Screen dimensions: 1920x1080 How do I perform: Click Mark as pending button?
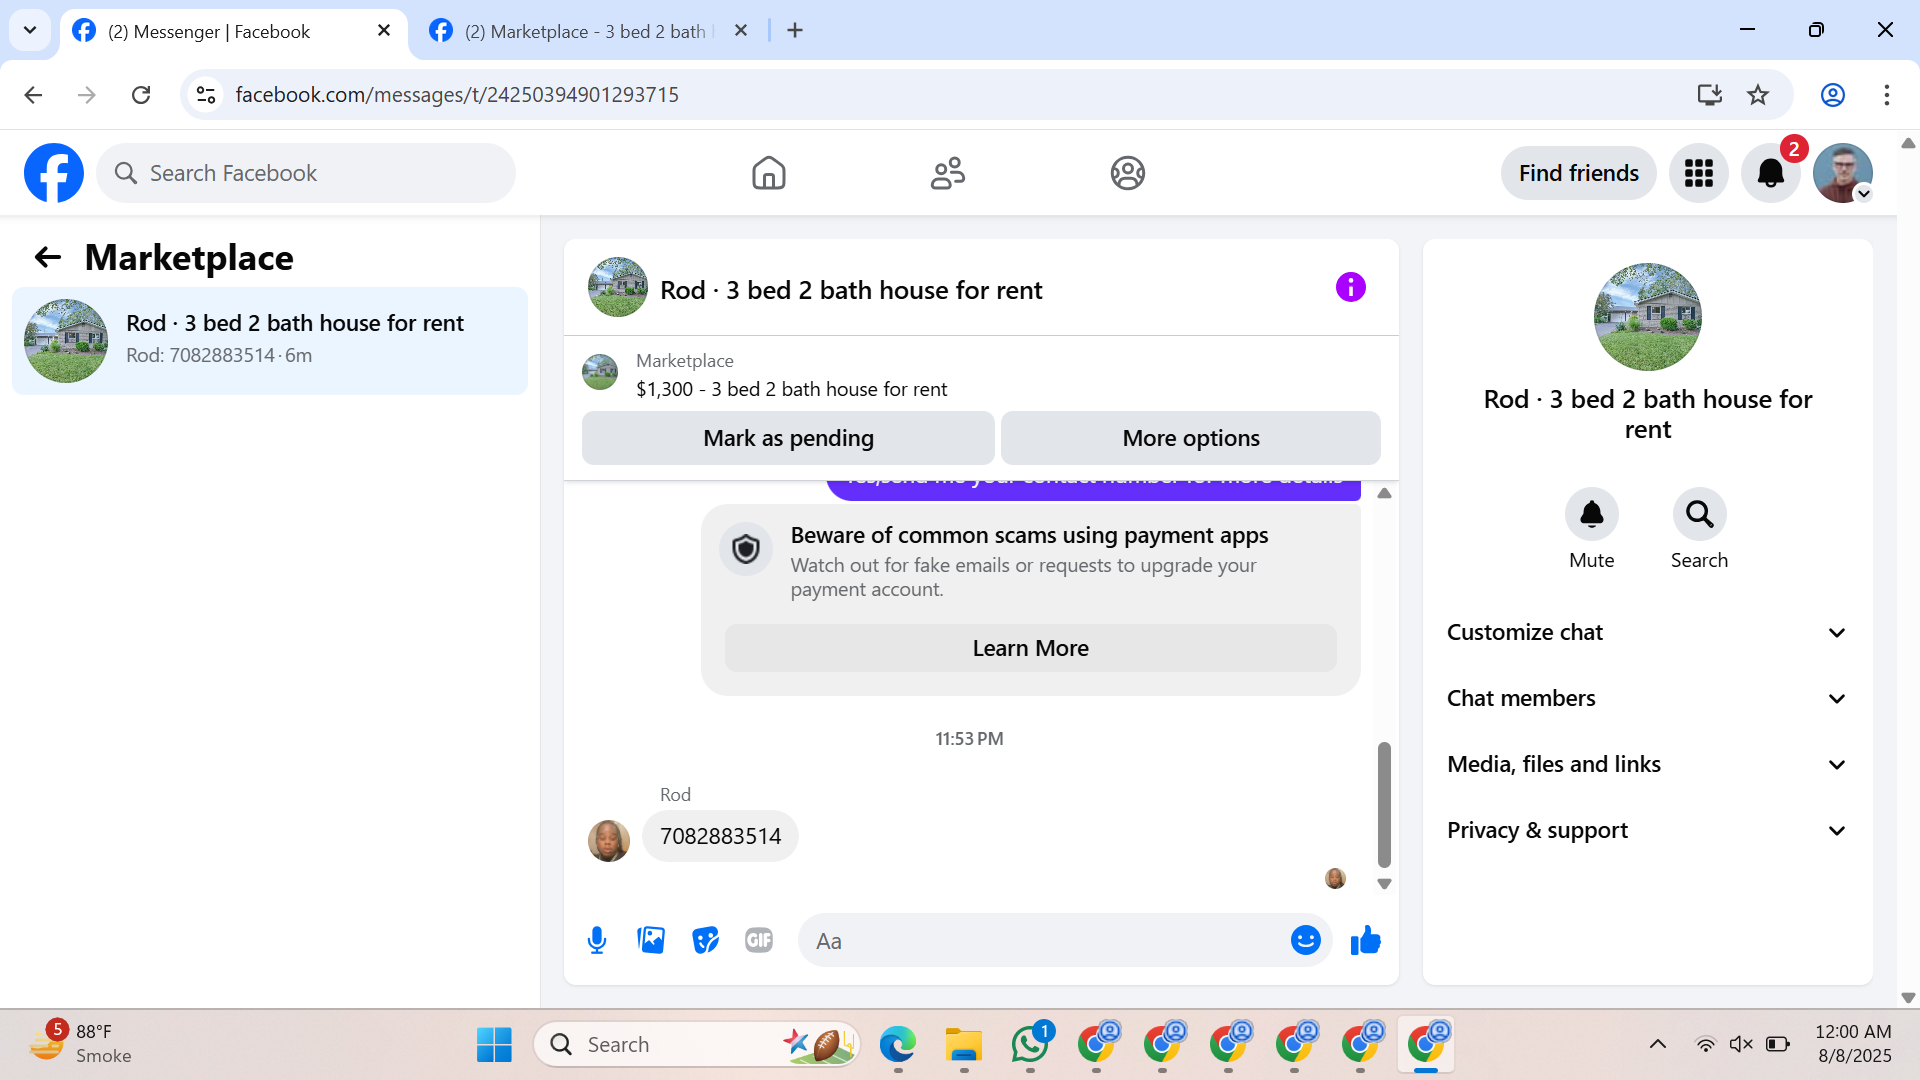click(x=788, y=438)
